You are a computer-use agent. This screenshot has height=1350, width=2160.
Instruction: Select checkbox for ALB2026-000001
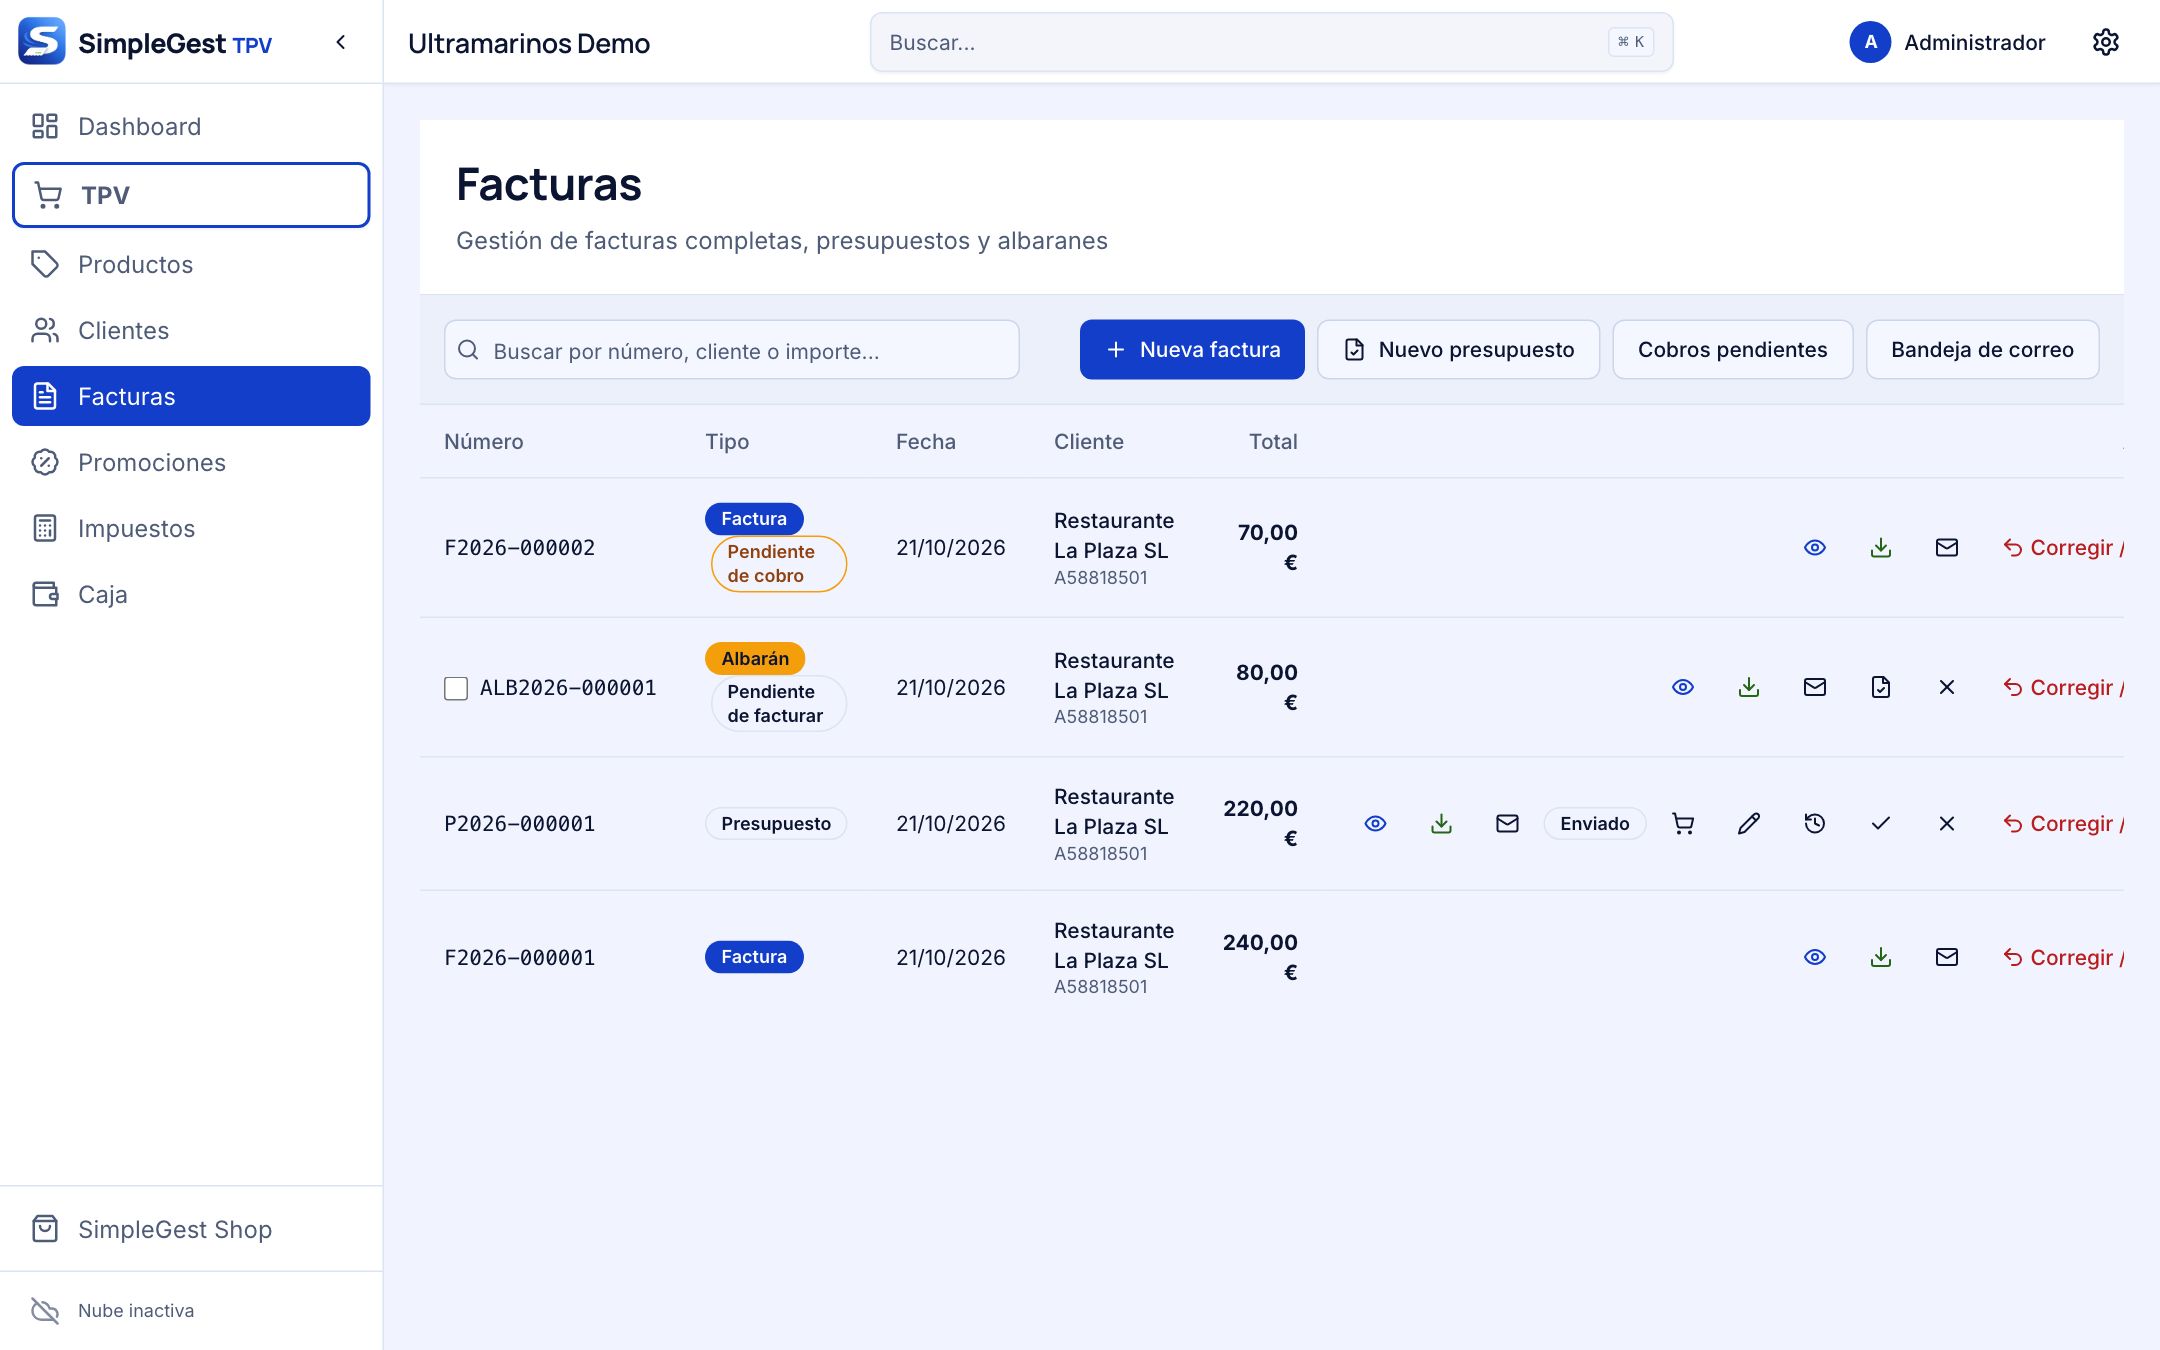tap(456, 688)
